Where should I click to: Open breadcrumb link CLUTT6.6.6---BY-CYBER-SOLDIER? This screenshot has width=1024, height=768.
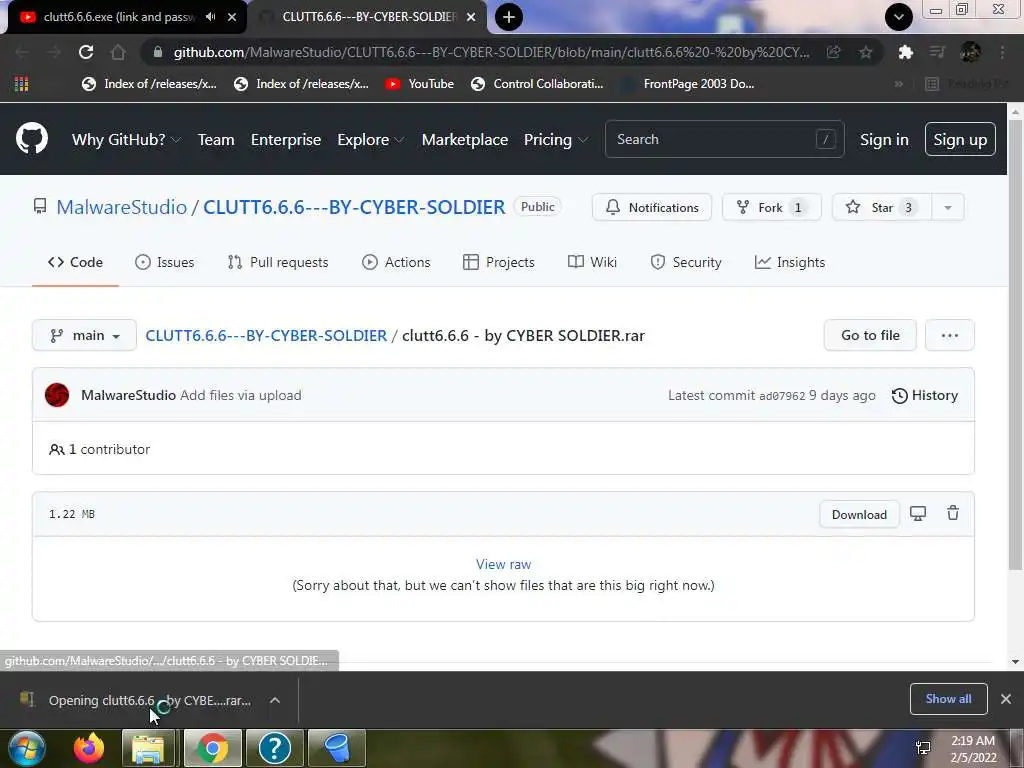(266, 336)
